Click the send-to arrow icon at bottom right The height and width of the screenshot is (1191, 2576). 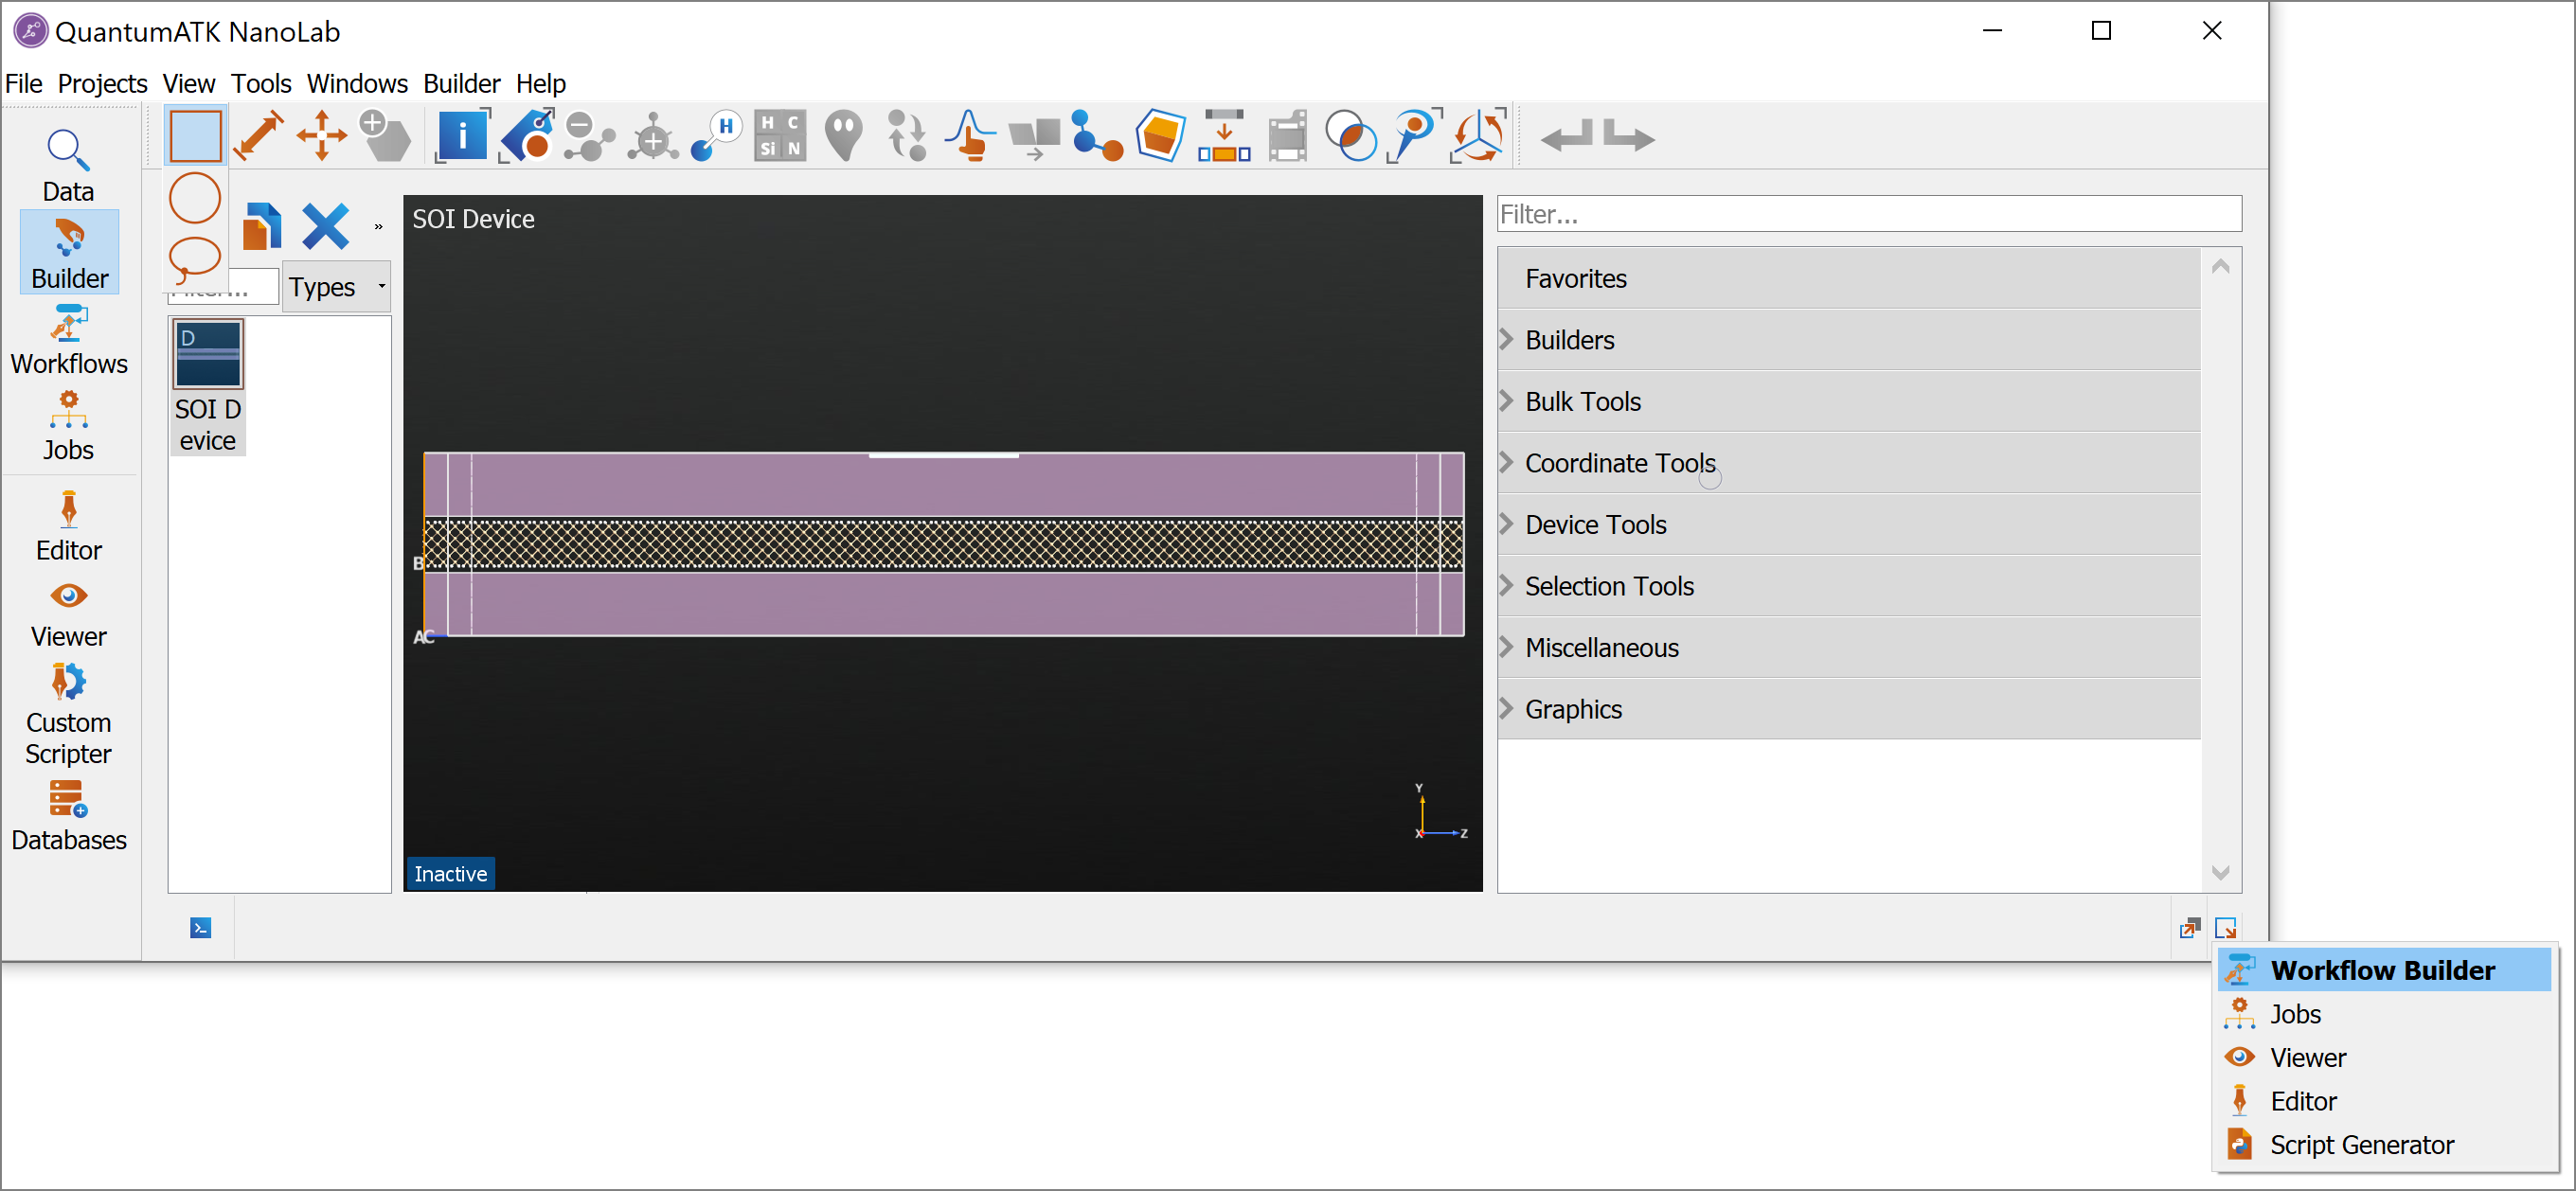(x=2226, y=928)
